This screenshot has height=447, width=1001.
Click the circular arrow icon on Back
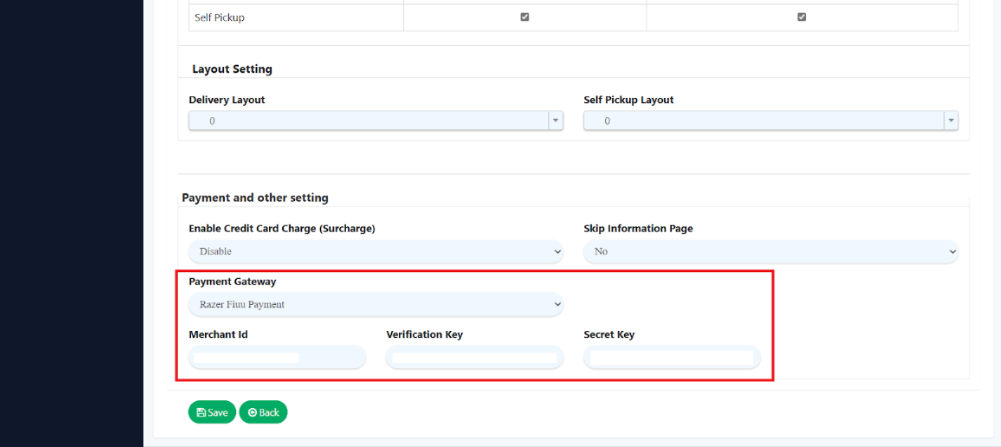pyautogui.click(x=252, y=412)
